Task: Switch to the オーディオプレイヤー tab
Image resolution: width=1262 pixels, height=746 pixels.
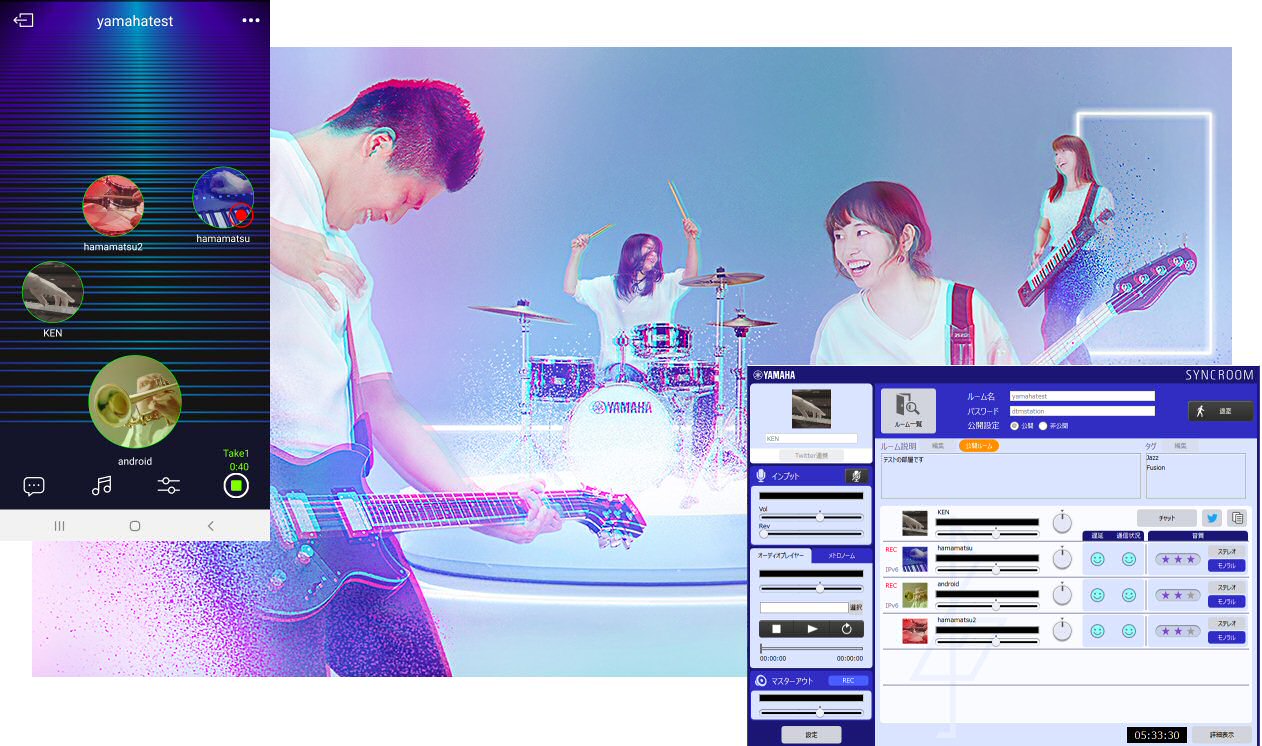Action: 780,555
